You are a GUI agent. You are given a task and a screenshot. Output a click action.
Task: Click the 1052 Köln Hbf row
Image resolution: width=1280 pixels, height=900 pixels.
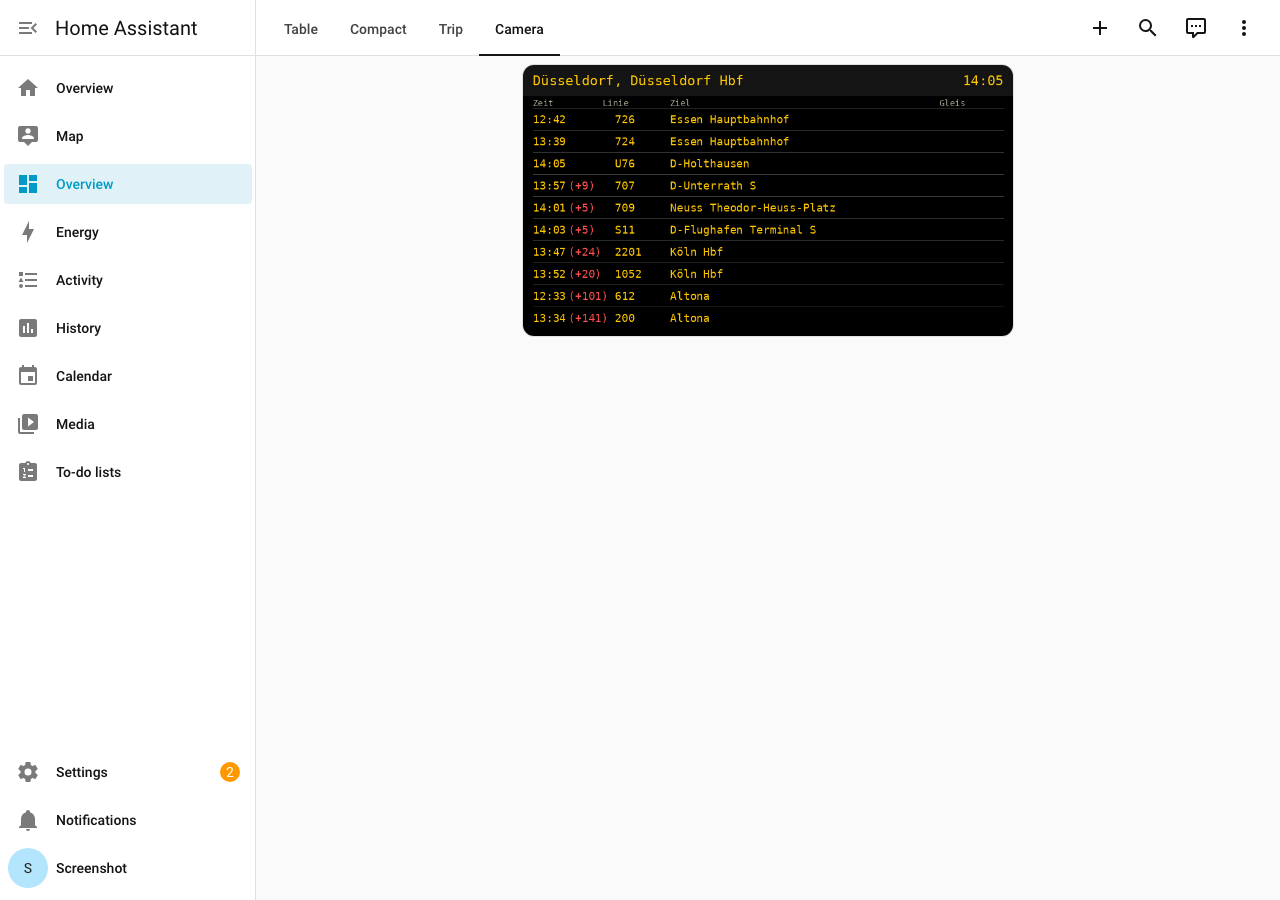(768, 274)
